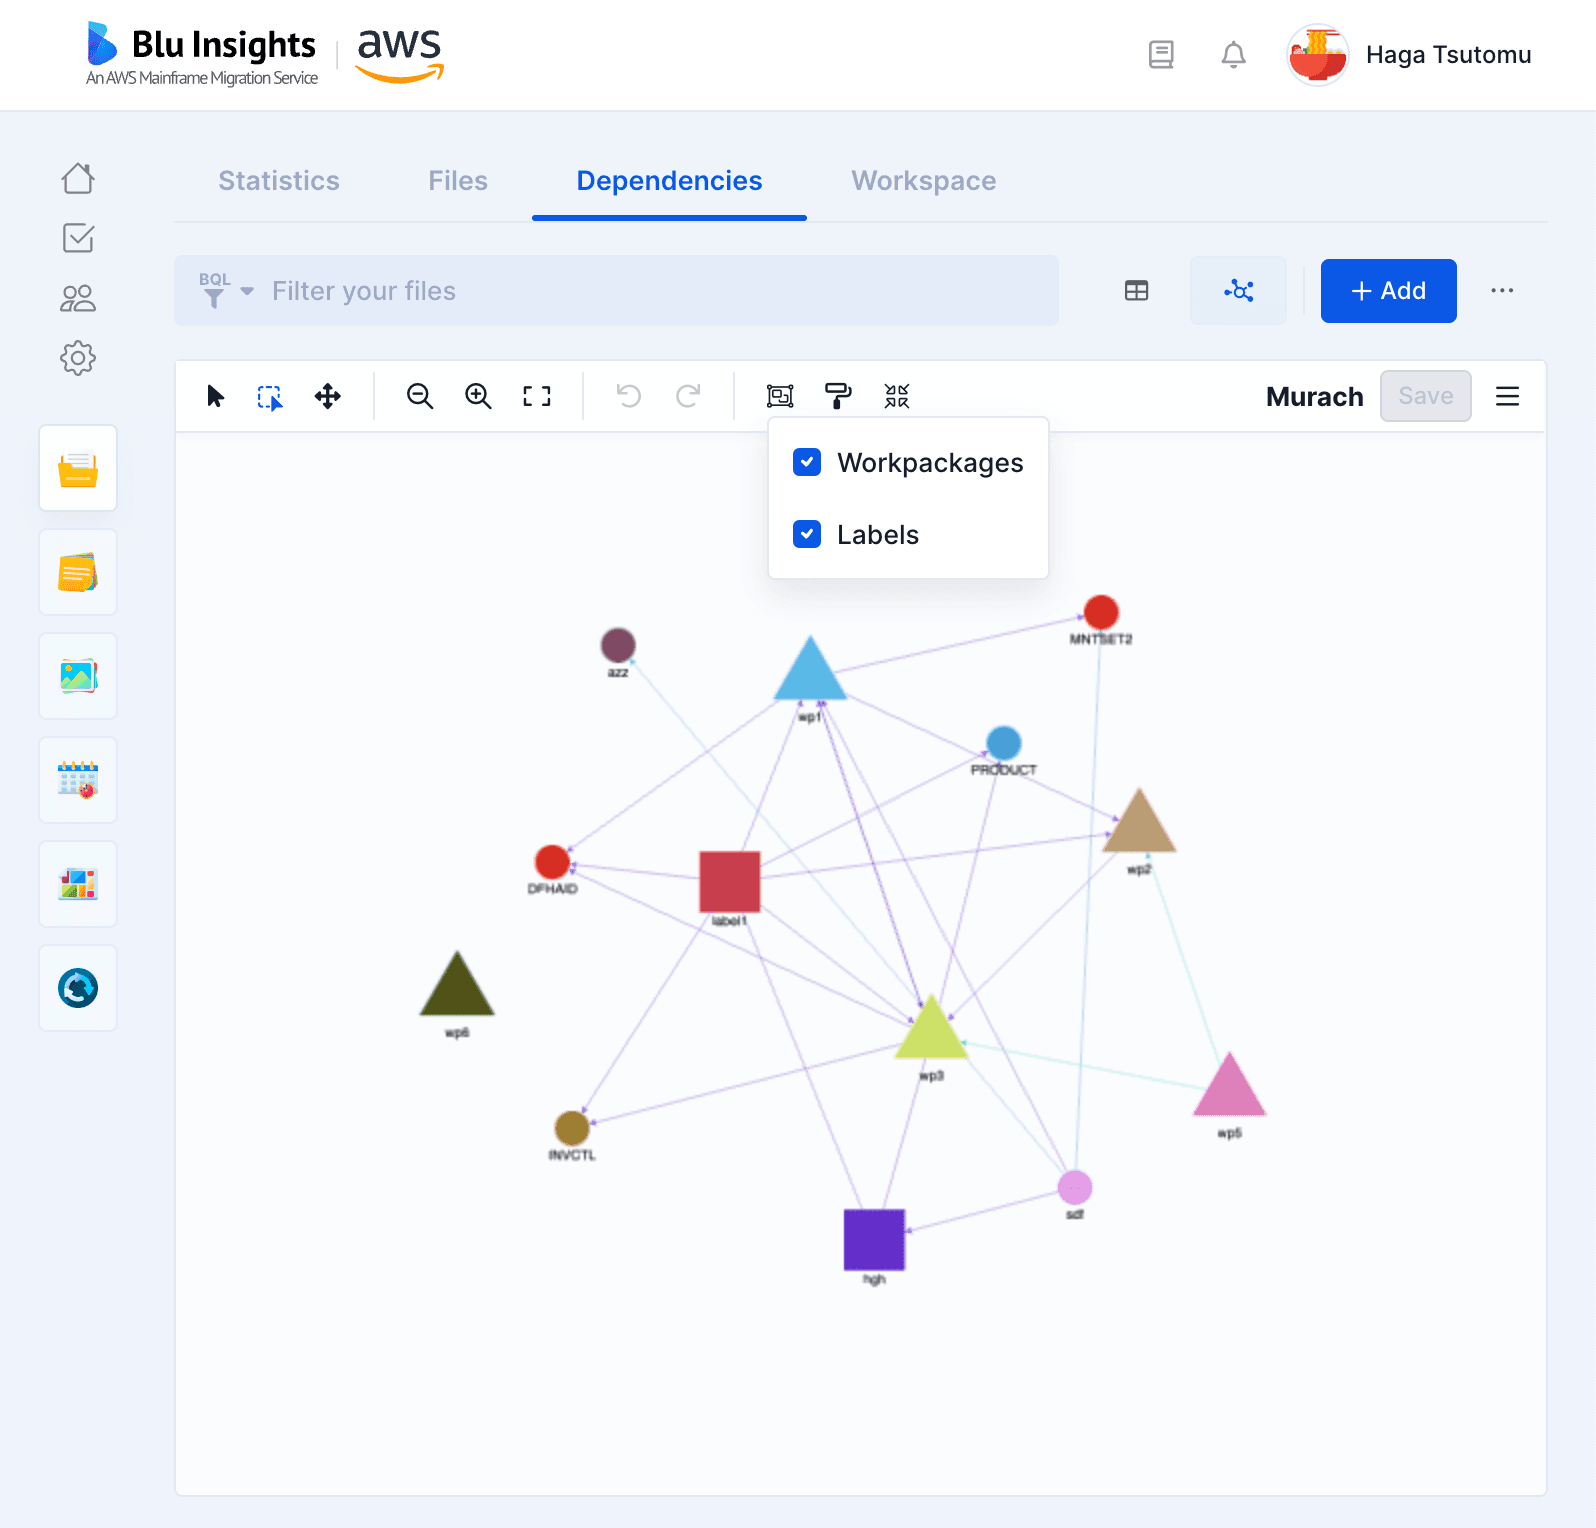Viewport: 1596px width, 1528px height.
Task: Select the move pan tool
Action: 328,397
